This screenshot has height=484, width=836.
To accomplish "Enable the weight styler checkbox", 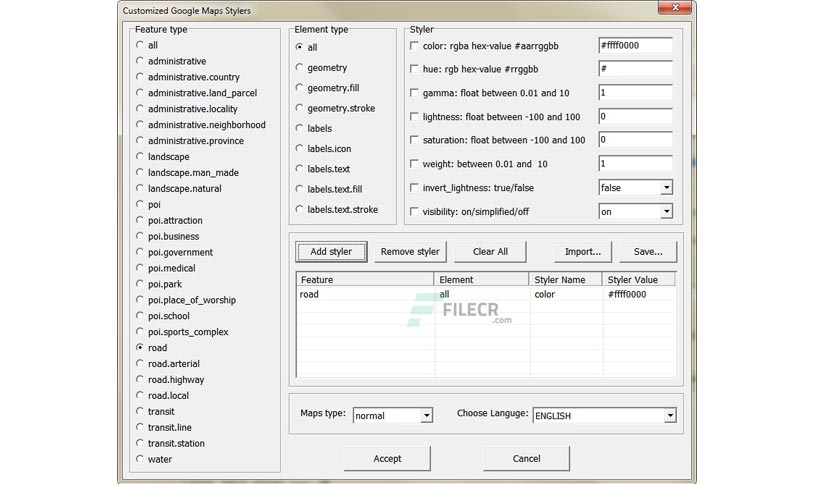I will pyautogui.click(x=414, y=164).
